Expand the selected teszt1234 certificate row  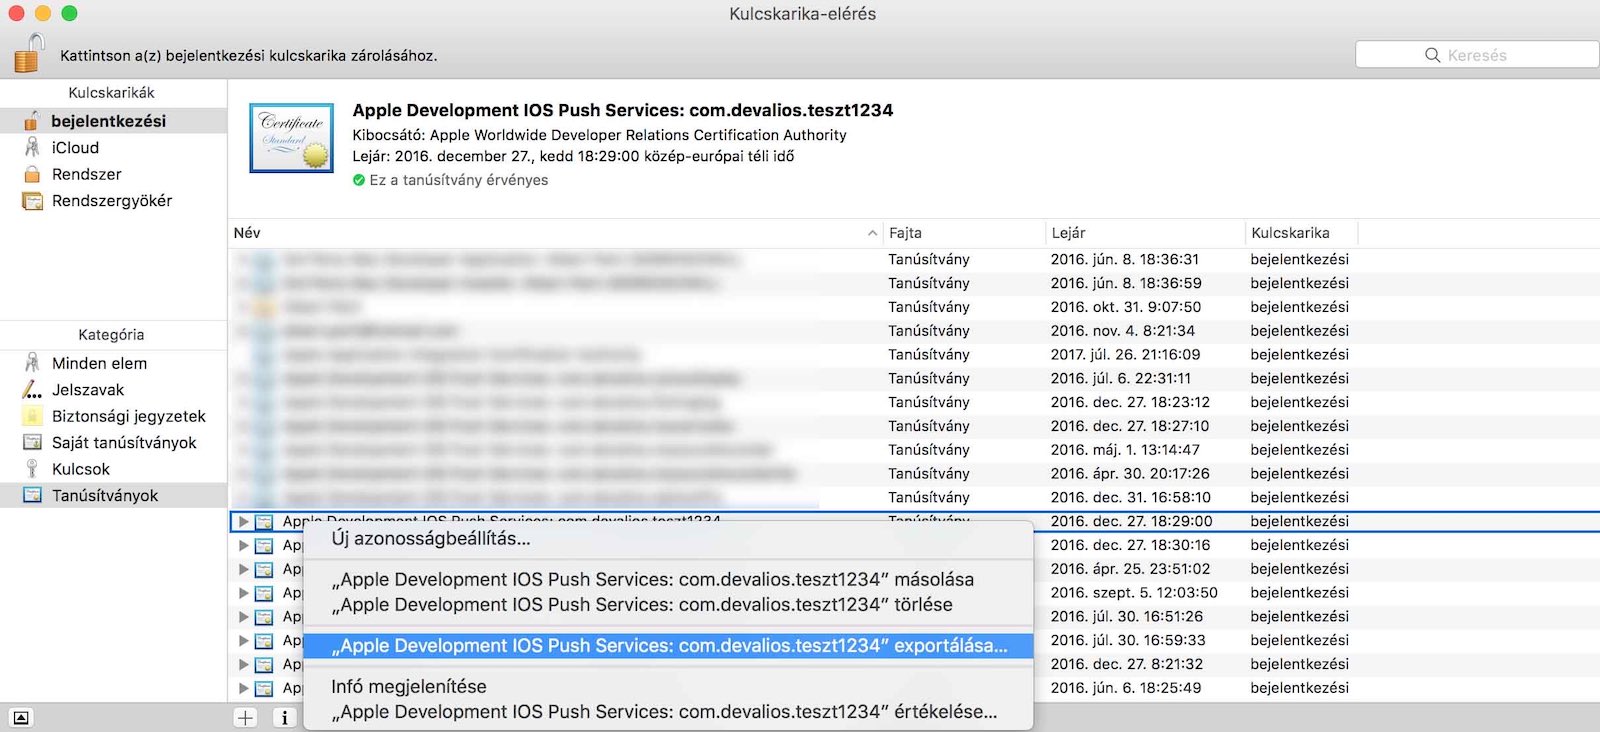coord(243,521)
